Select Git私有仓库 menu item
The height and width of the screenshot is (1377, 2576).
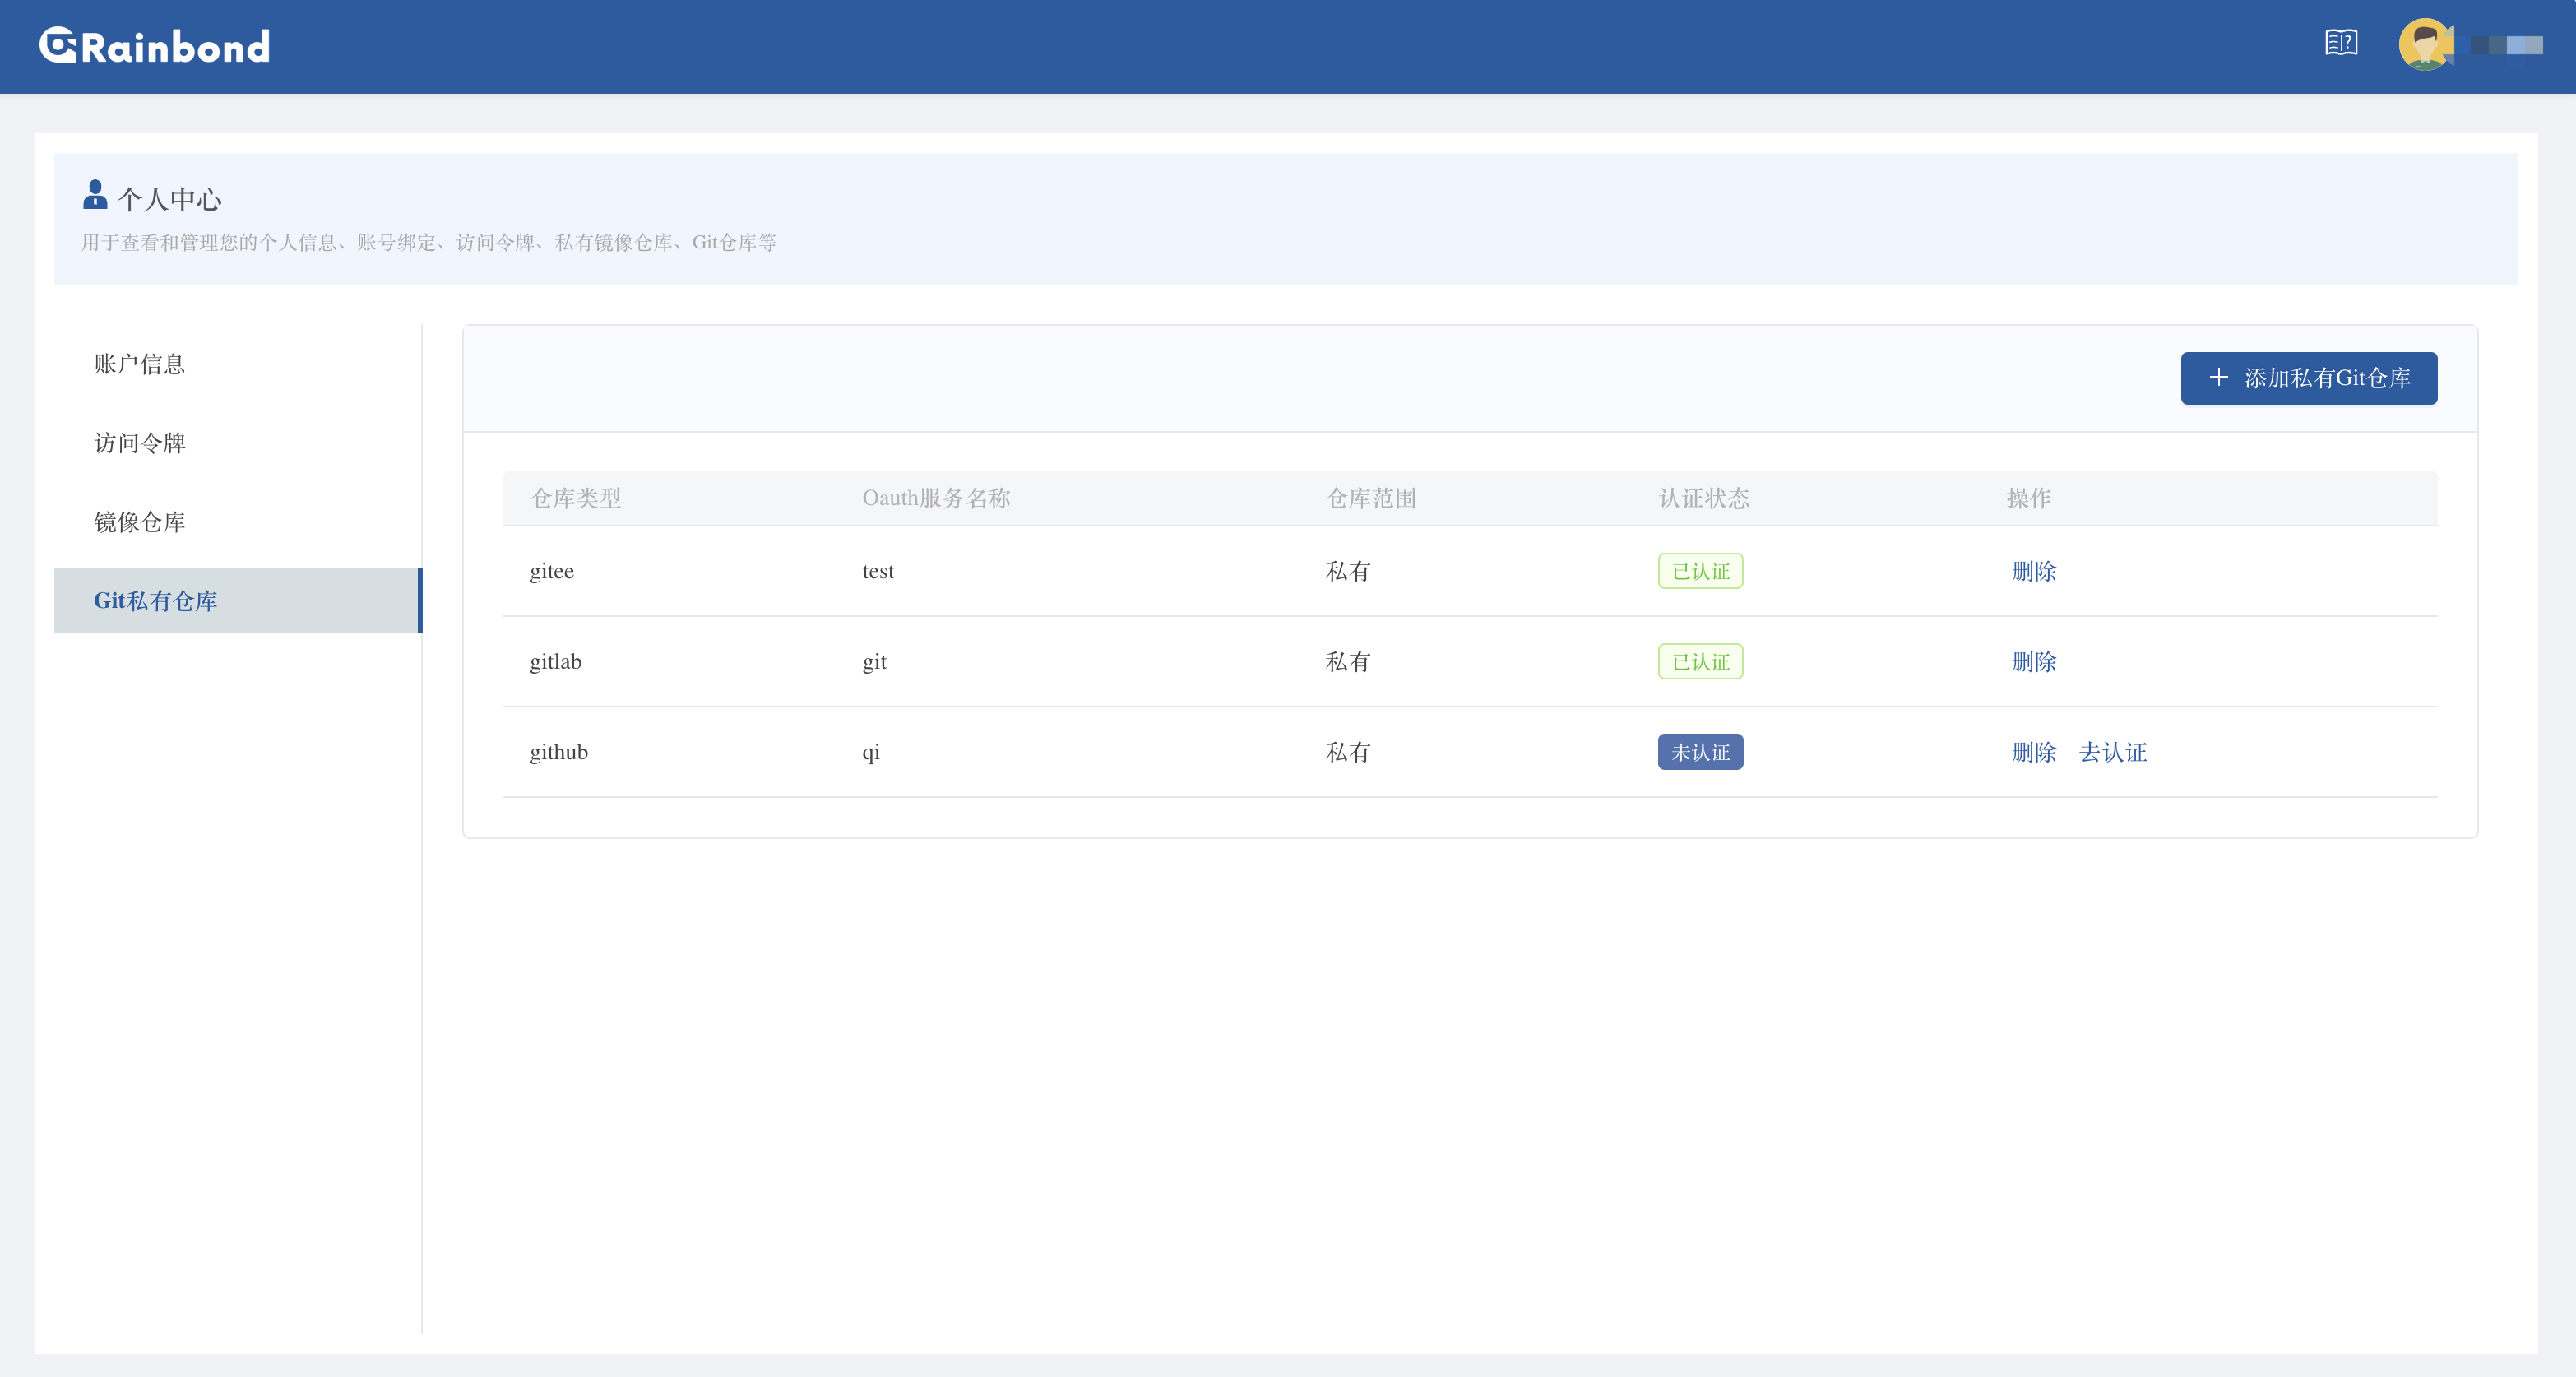point(238,600)
